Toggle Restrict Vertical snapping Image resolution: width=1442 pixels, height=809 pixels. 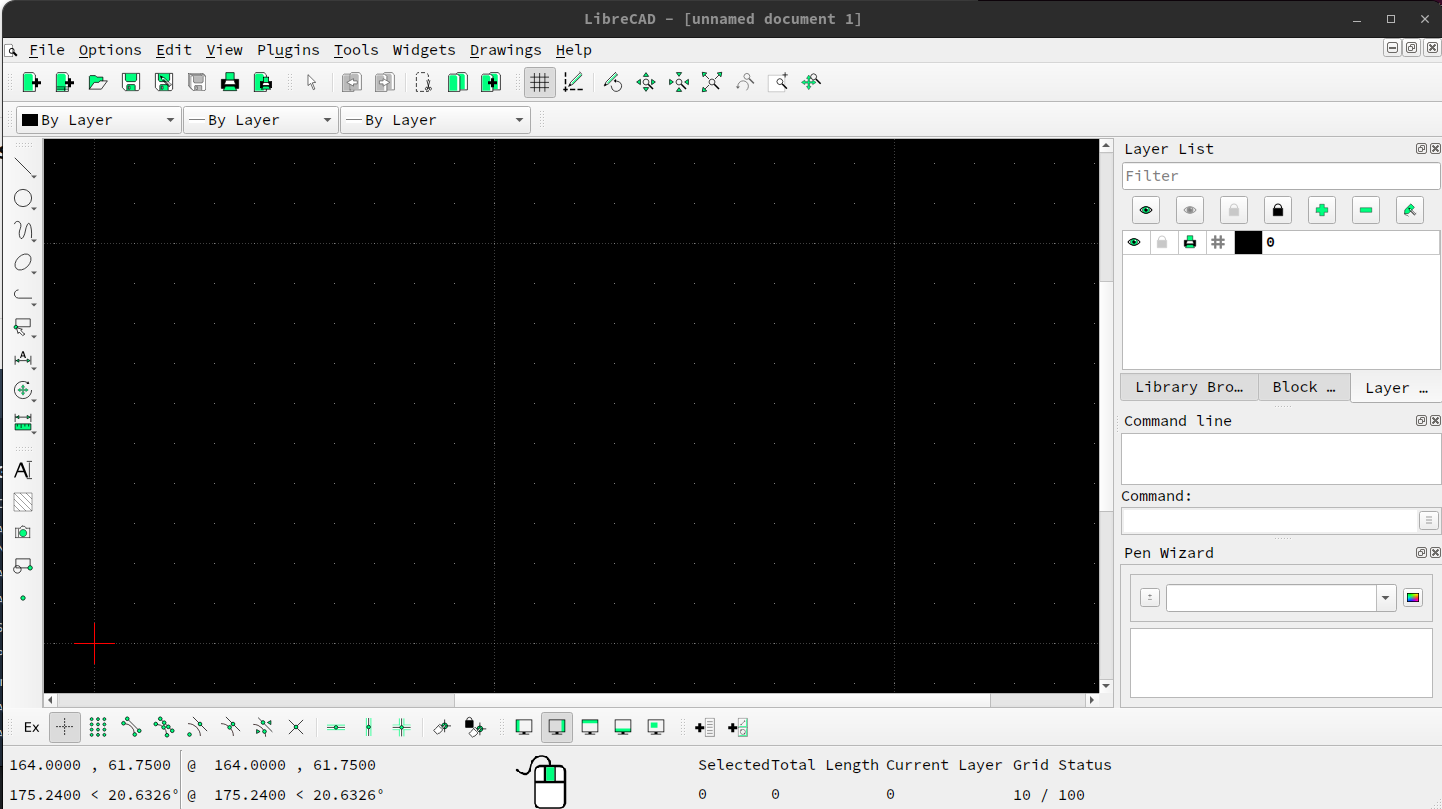coord(369,727)
